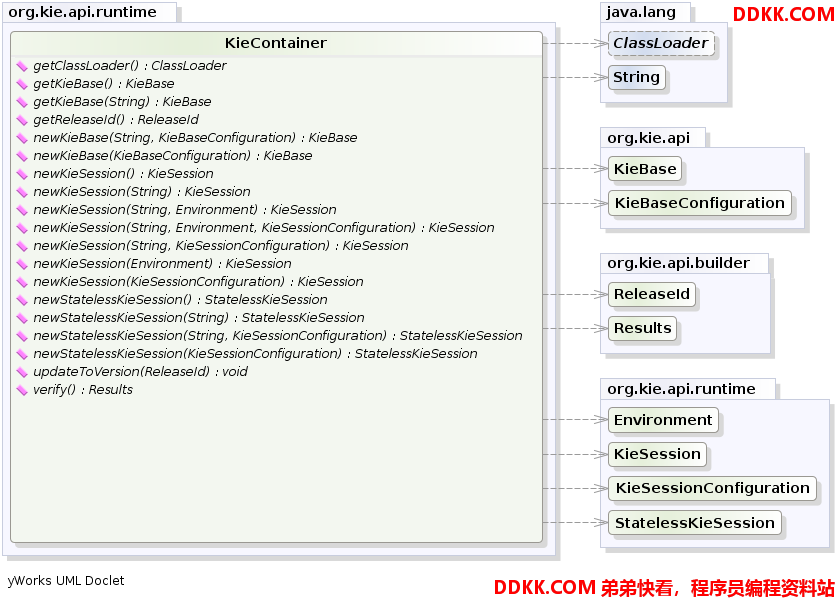Select newKieSession() : KieSession signature

coord(123,174)
